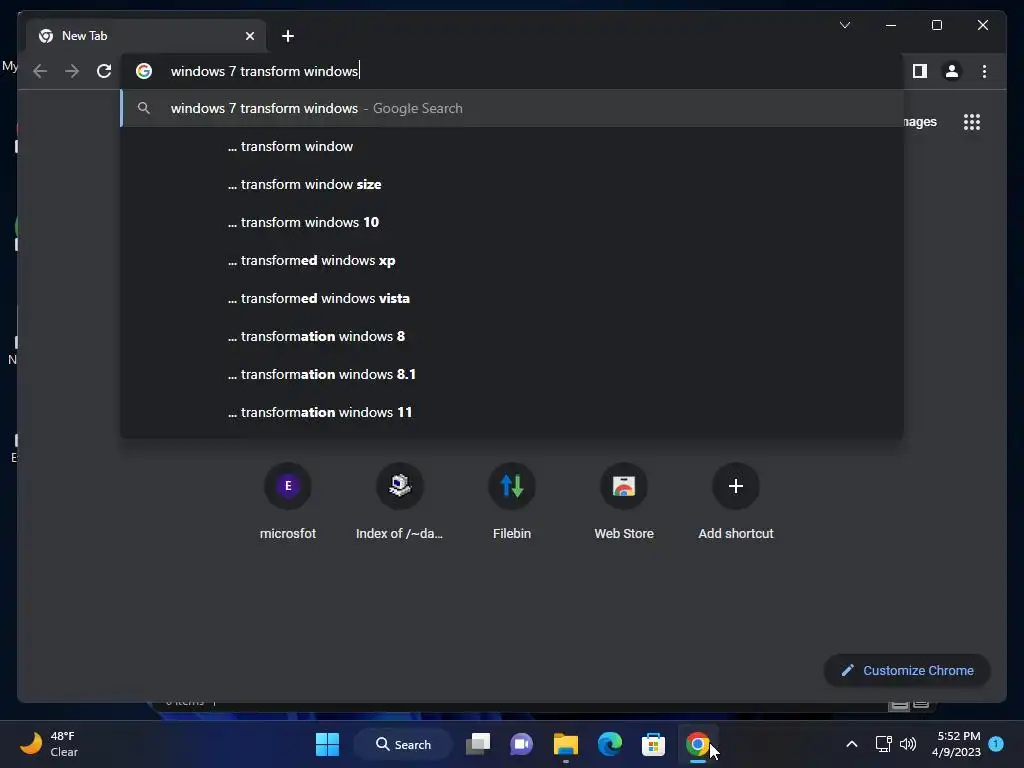Image resolution: width=1024 pixels, height=768 pixels.
Task: Click the volume speaker tray icon
Action: (x=908, y=744)
